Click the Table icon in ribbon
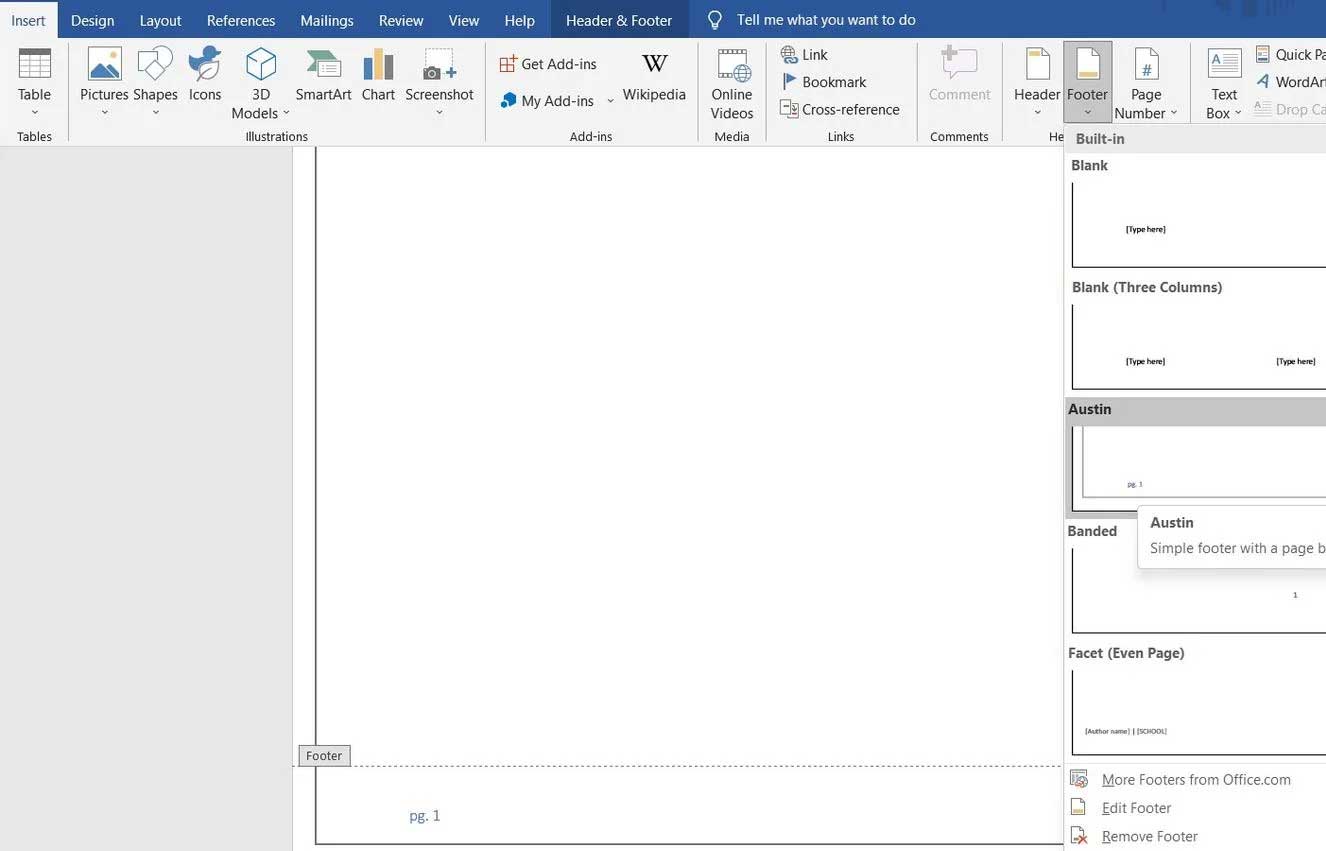 click(x=34, y=66)
